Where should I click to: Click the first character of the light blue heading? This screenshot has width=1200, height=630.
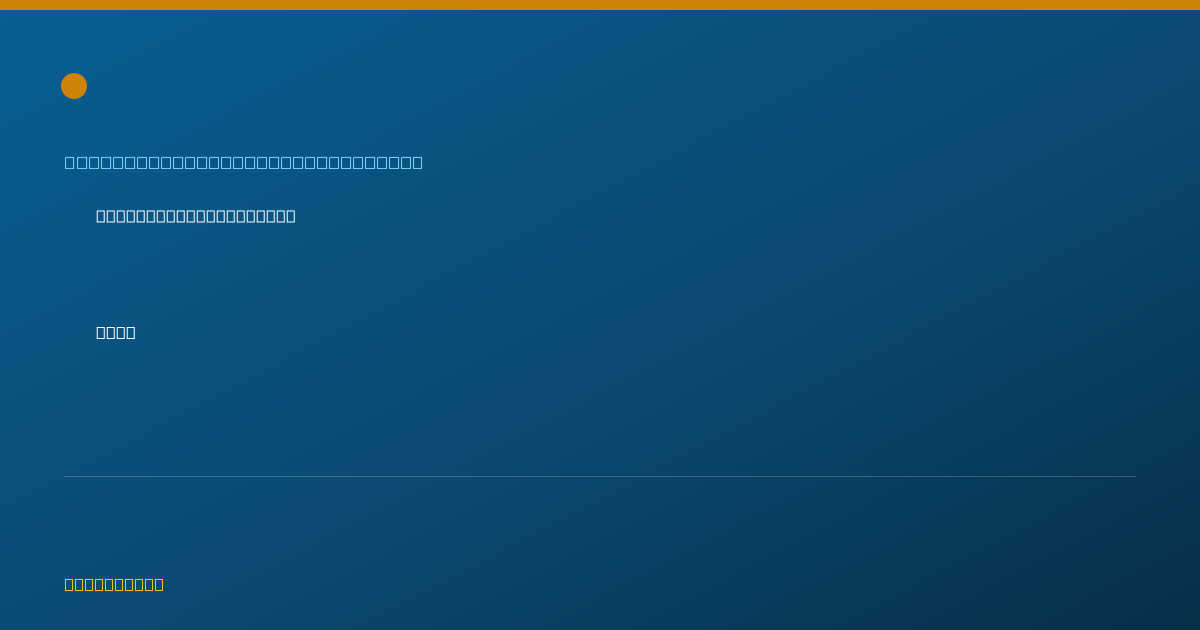pyautogui.click(x=70, y=162)
